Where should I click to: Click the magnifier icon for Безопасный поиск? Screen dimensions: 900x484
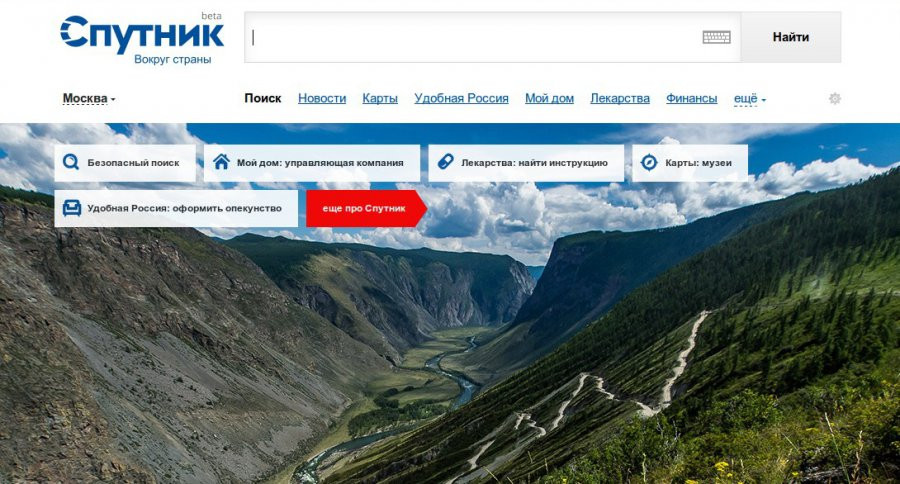click(x=71, y=162)
